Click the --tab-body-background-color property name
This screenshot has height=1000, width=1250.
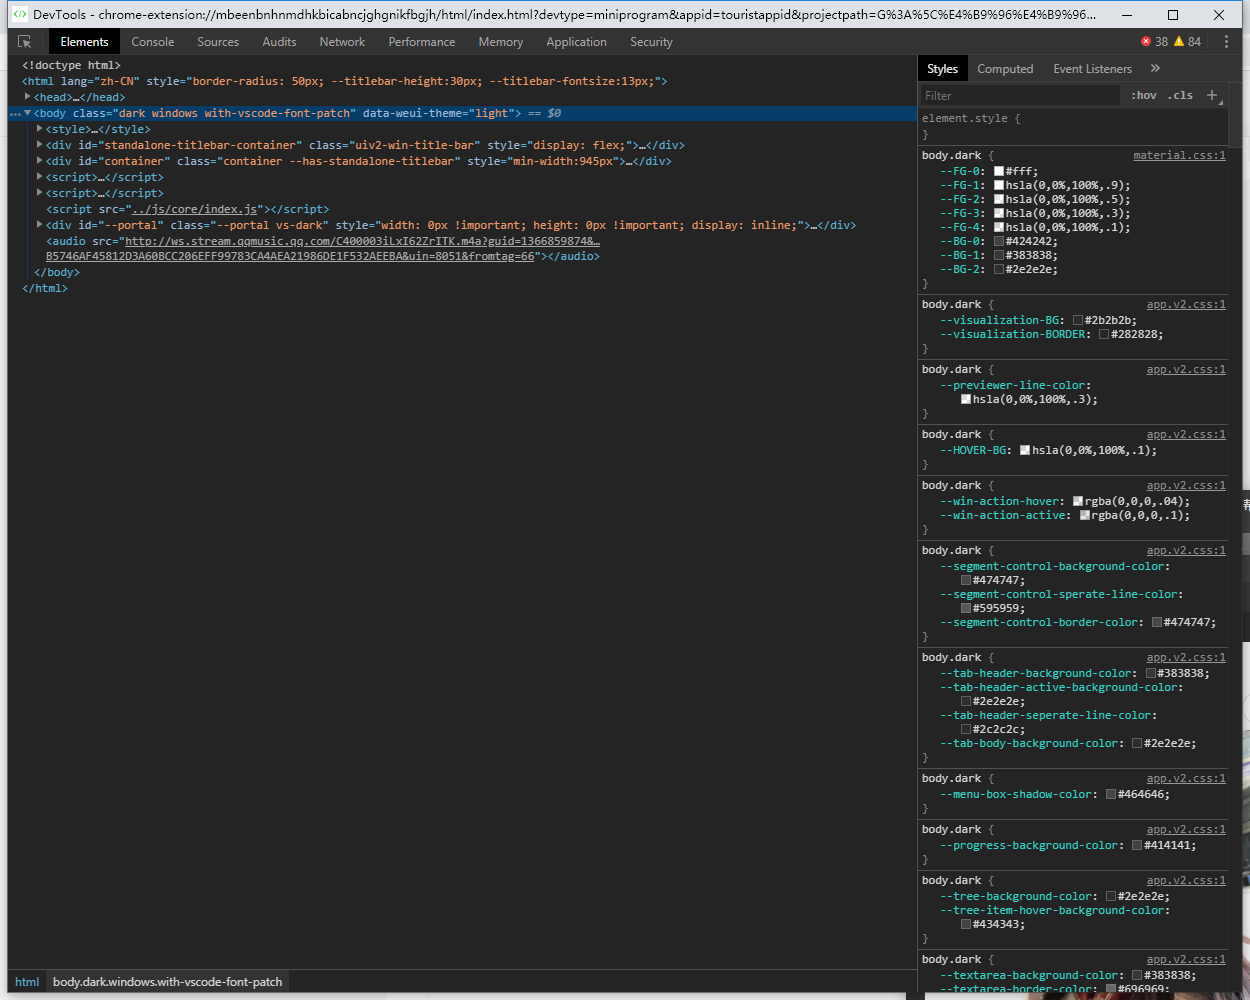click(x=1030, y=743)
